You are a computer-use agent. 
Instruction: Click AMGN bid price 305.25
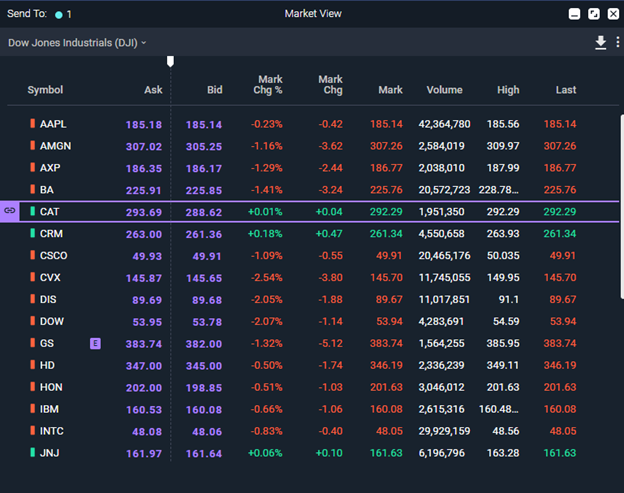pyautogui.click(x=204, y=147)
